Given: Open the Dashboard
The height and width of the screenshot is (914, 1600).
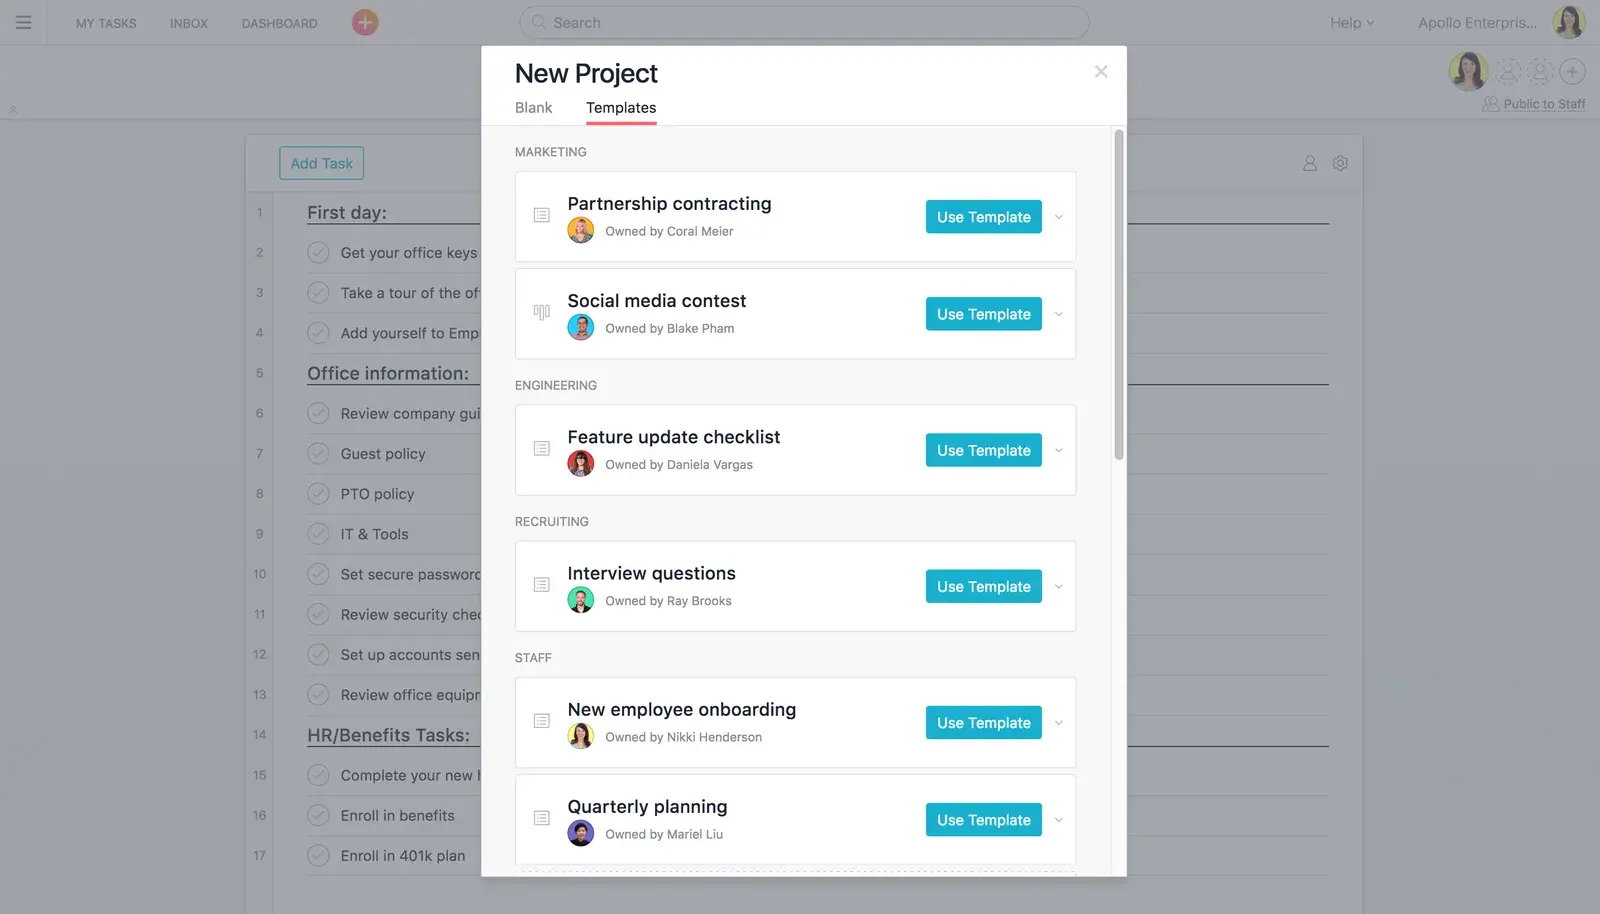Looking at the screenshot, I should [279, 23].
